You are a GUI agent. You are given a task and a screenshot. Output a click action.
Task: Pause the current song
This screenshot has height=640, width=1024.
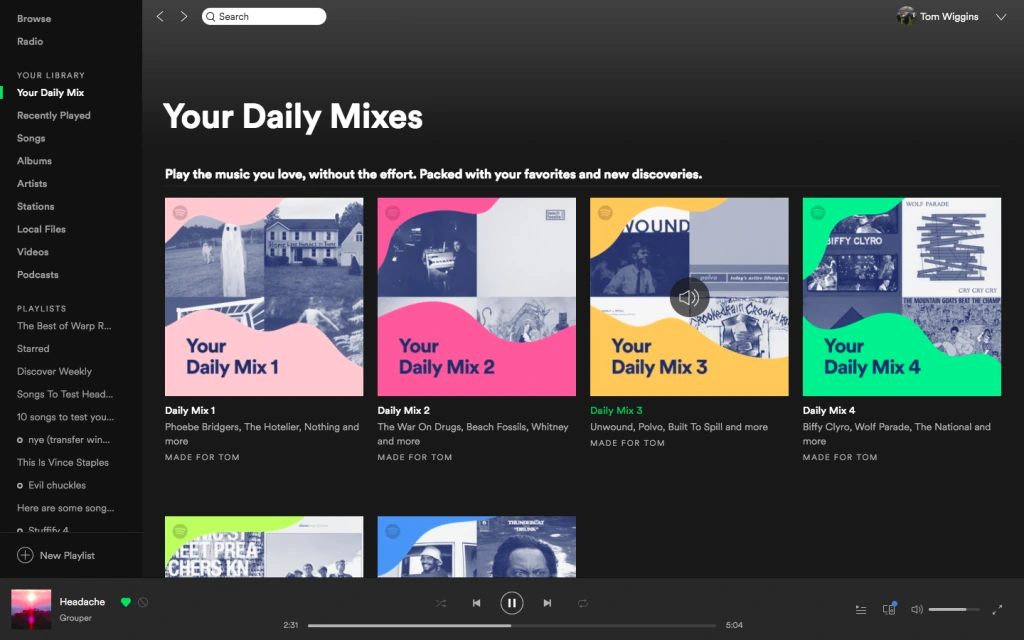[x=511, y=603]
